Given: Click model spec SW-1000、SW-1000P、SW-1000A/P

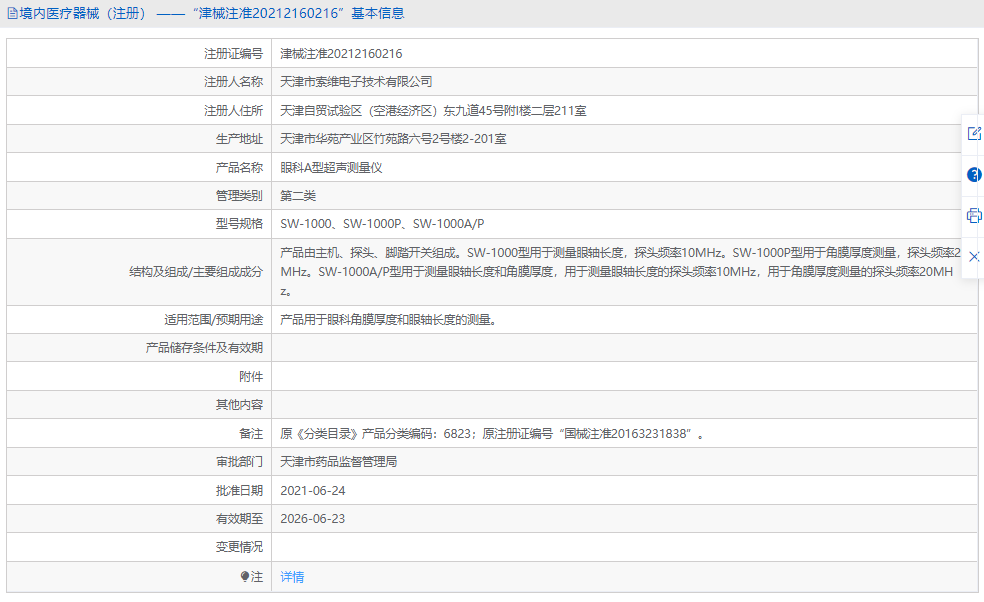Looking at the screenshot, I should tap(382, 224).
